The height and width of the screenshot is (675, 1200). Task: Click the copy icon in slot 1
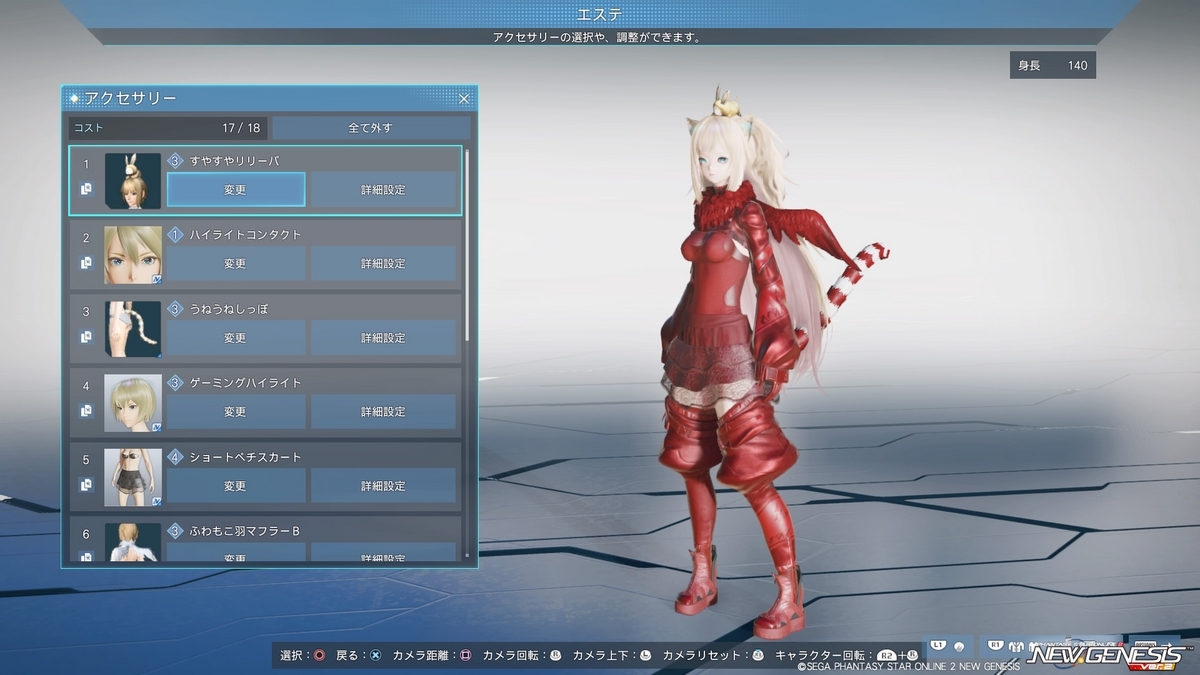[87, 189]
